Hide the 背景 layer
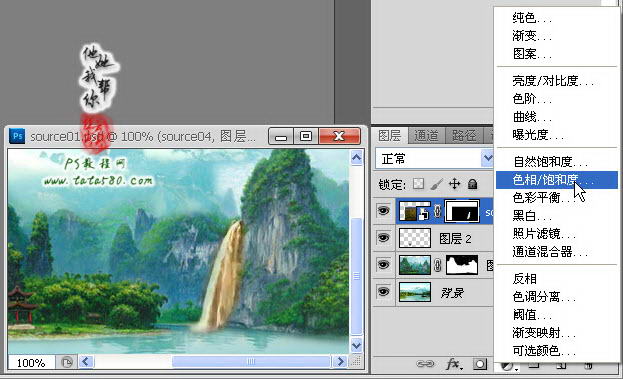 point(383,292)
